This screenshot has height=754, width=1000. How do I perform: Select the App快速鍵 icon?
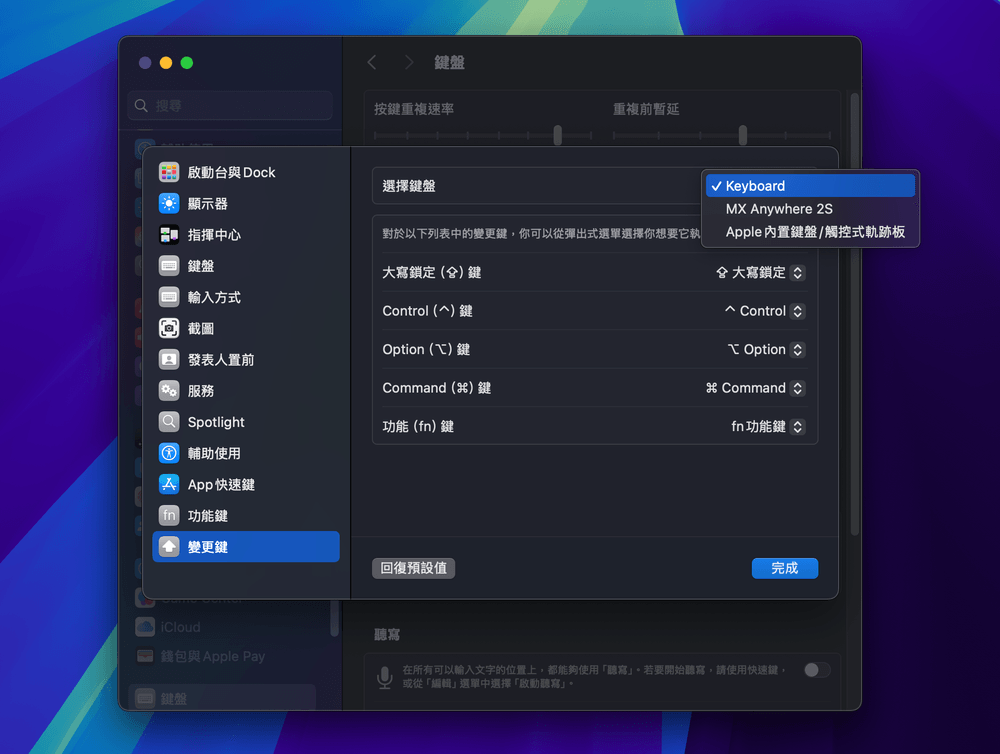pyautogui.click(x=169, y=484)
